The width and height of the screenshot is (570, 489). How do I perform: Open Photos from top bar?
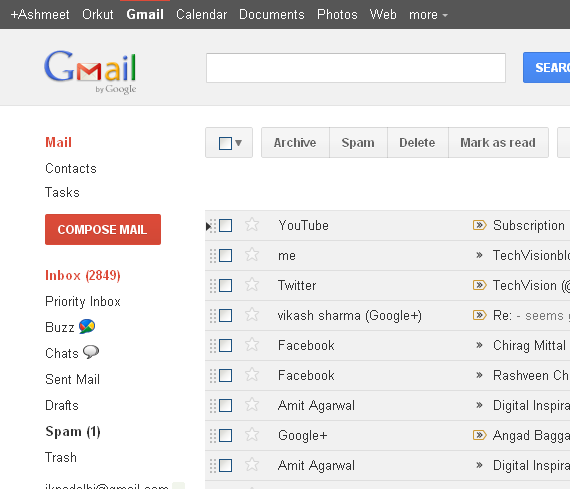[x=337, y=15]
